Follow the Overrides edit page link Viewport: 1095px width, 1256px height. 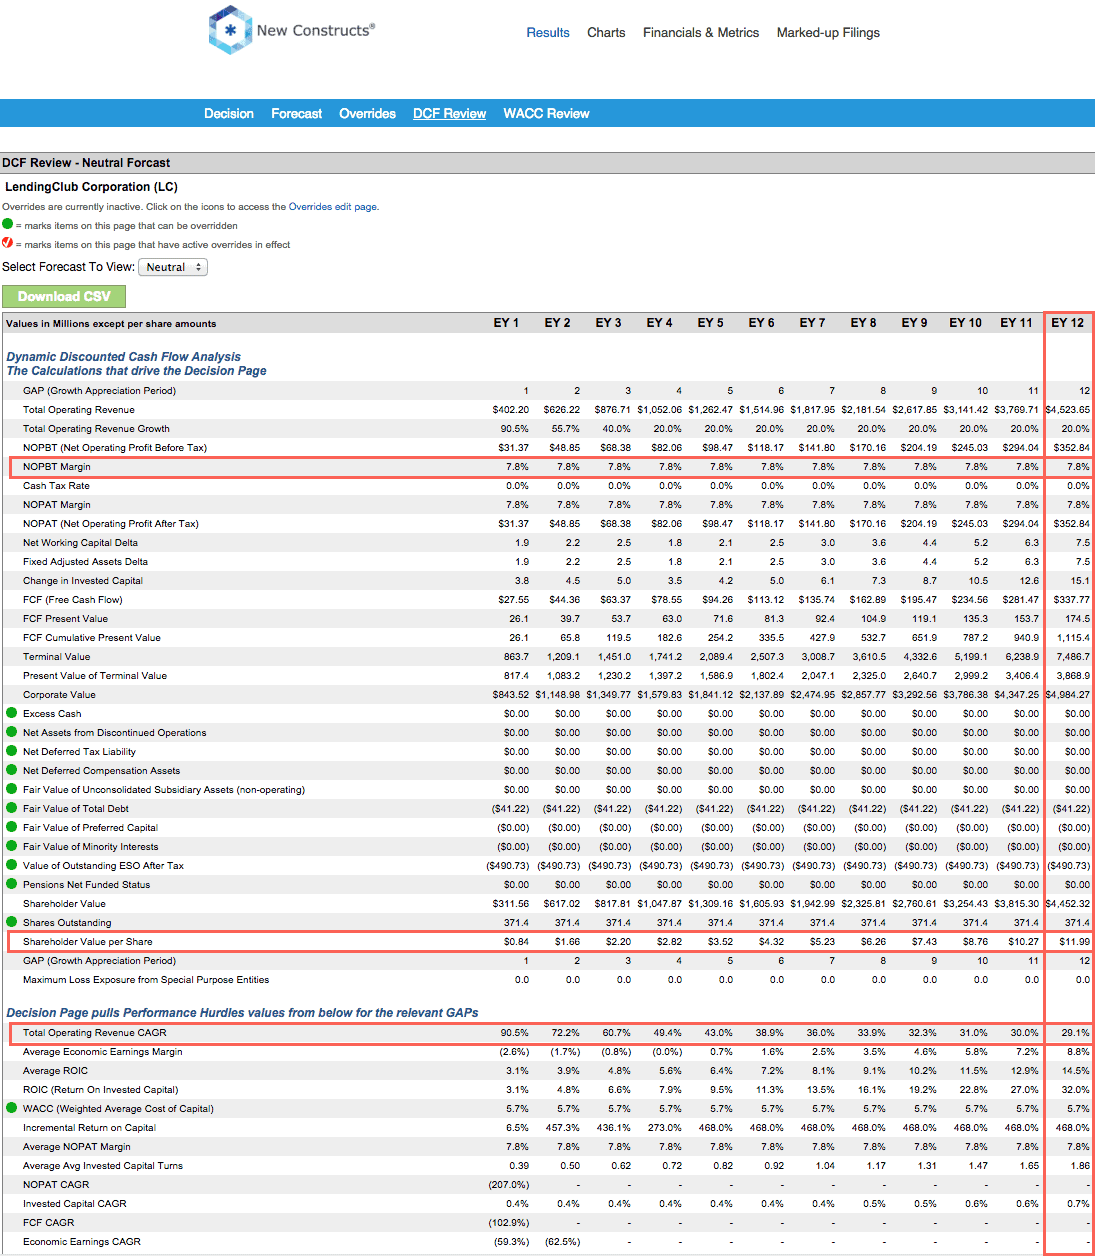pos(333,207)
